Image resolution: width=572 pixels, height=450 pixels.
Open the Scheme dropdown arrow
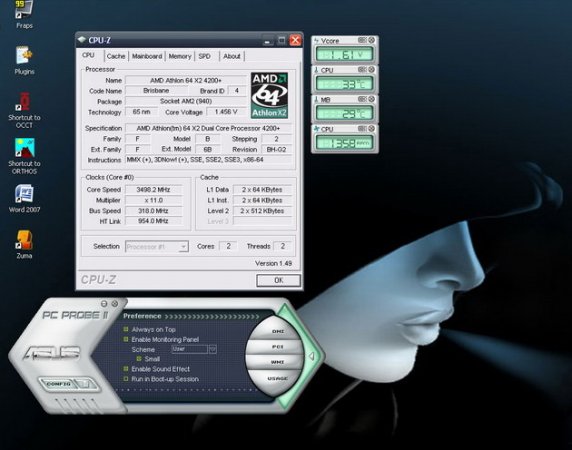point(213,349)
